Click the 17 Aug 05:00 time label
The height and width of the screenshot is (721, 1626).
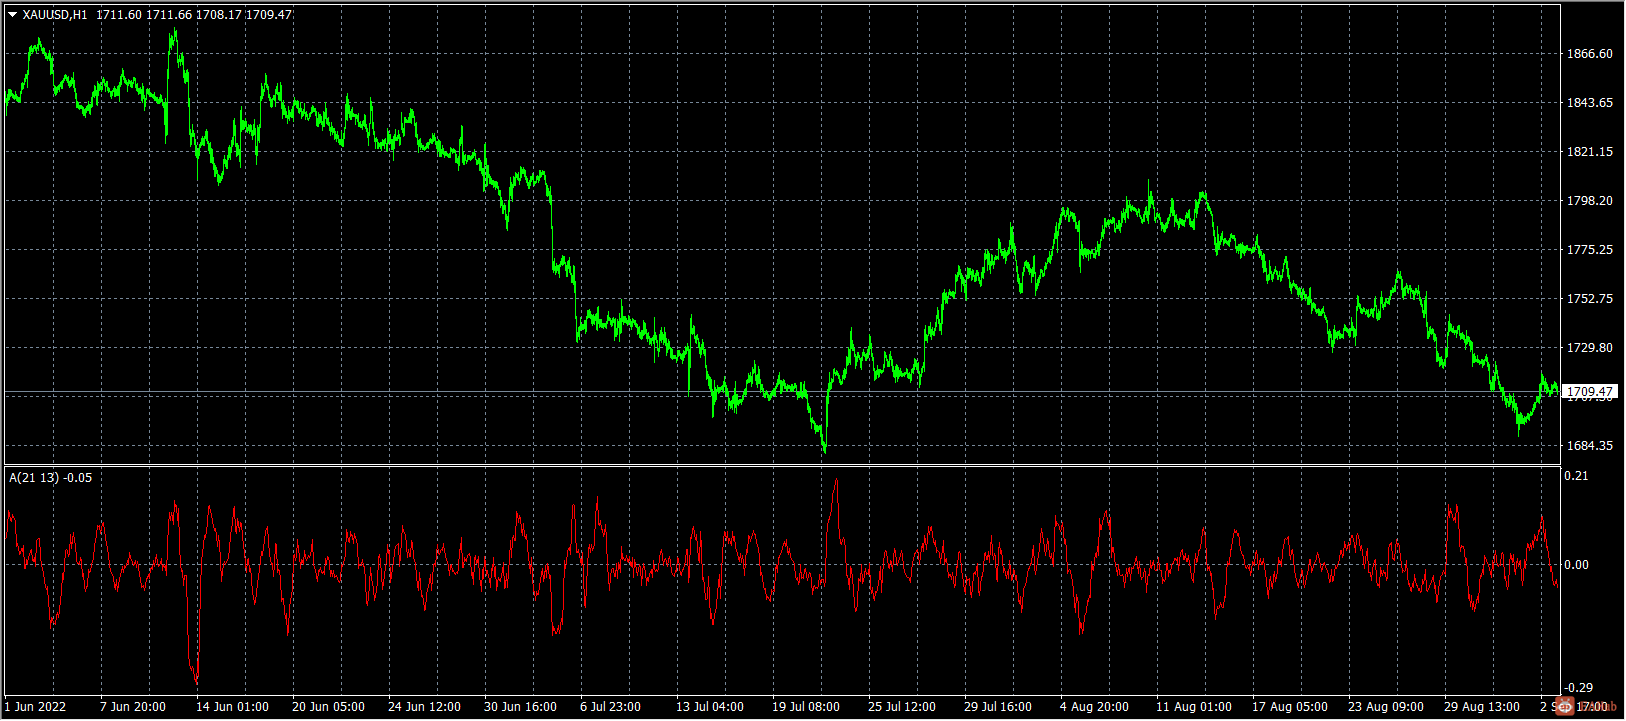[x=1290, y=707]
